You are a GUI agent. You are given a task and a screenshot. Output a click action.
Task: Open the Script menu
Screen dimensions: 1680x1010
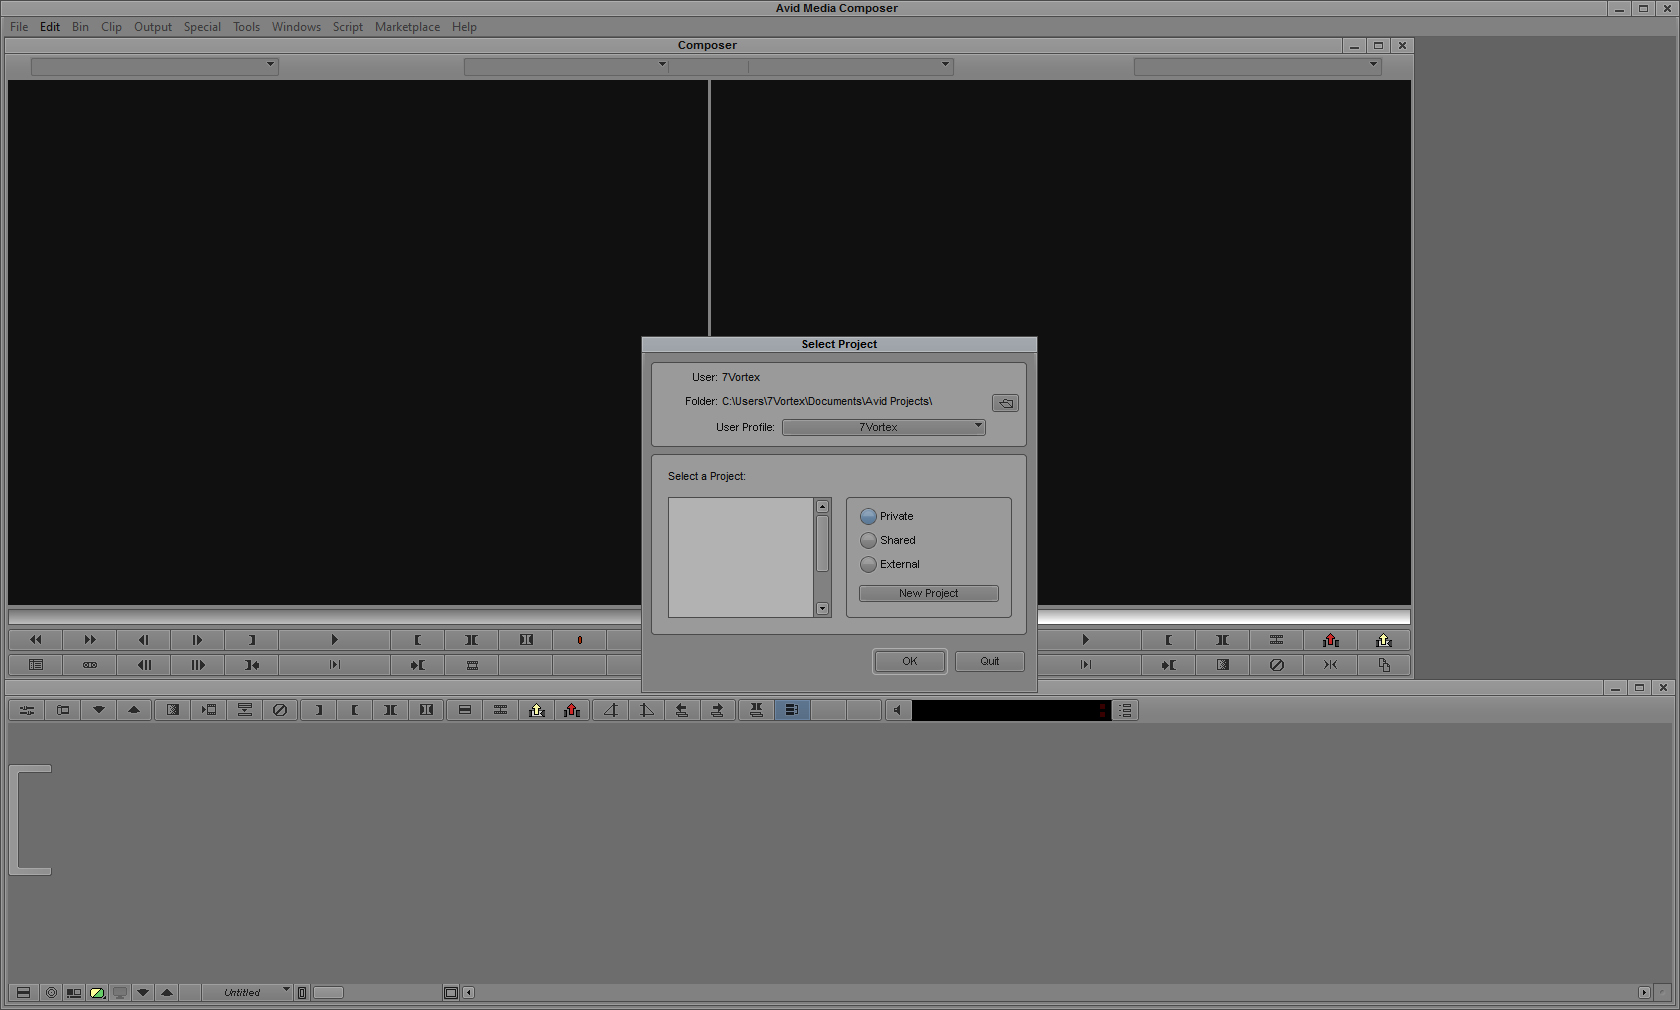[x=348, y=27]
